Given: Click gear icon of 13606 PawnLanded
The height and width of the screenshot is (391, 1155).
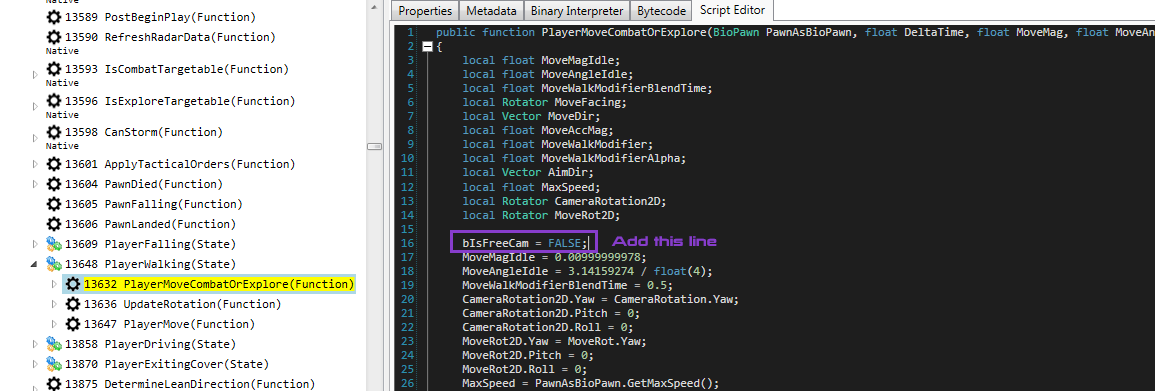Looking at the screenshot, I should pyautogui.click(x=54, y=224).
